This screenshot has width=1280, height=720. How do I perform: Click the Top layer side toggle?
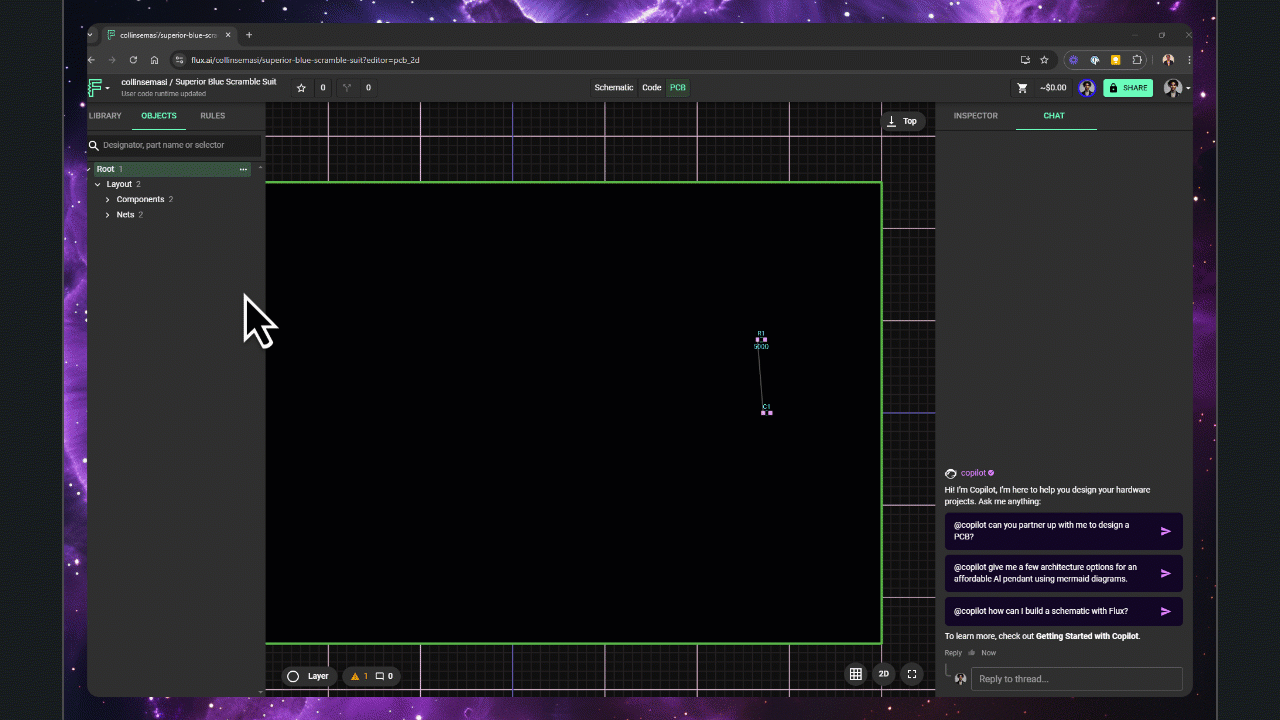coord(902,121)
